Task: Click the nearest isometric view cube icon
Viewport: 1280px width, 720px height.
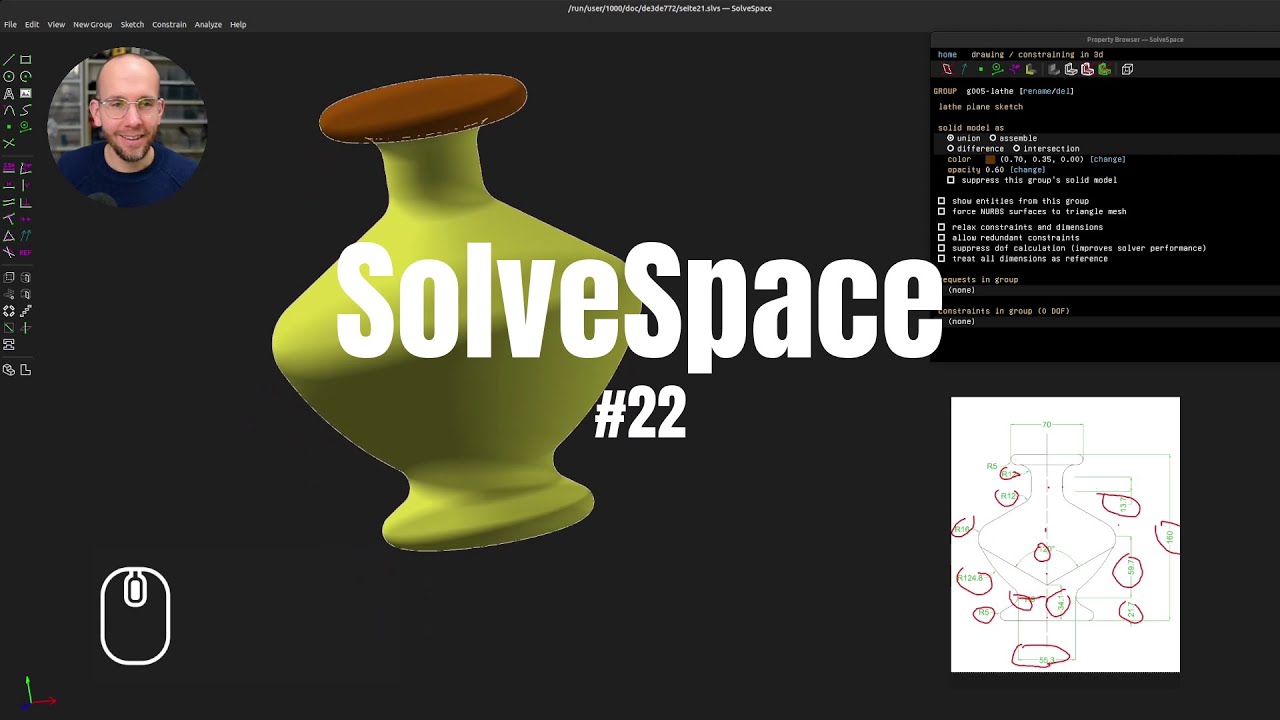Action: click(9, 369)
